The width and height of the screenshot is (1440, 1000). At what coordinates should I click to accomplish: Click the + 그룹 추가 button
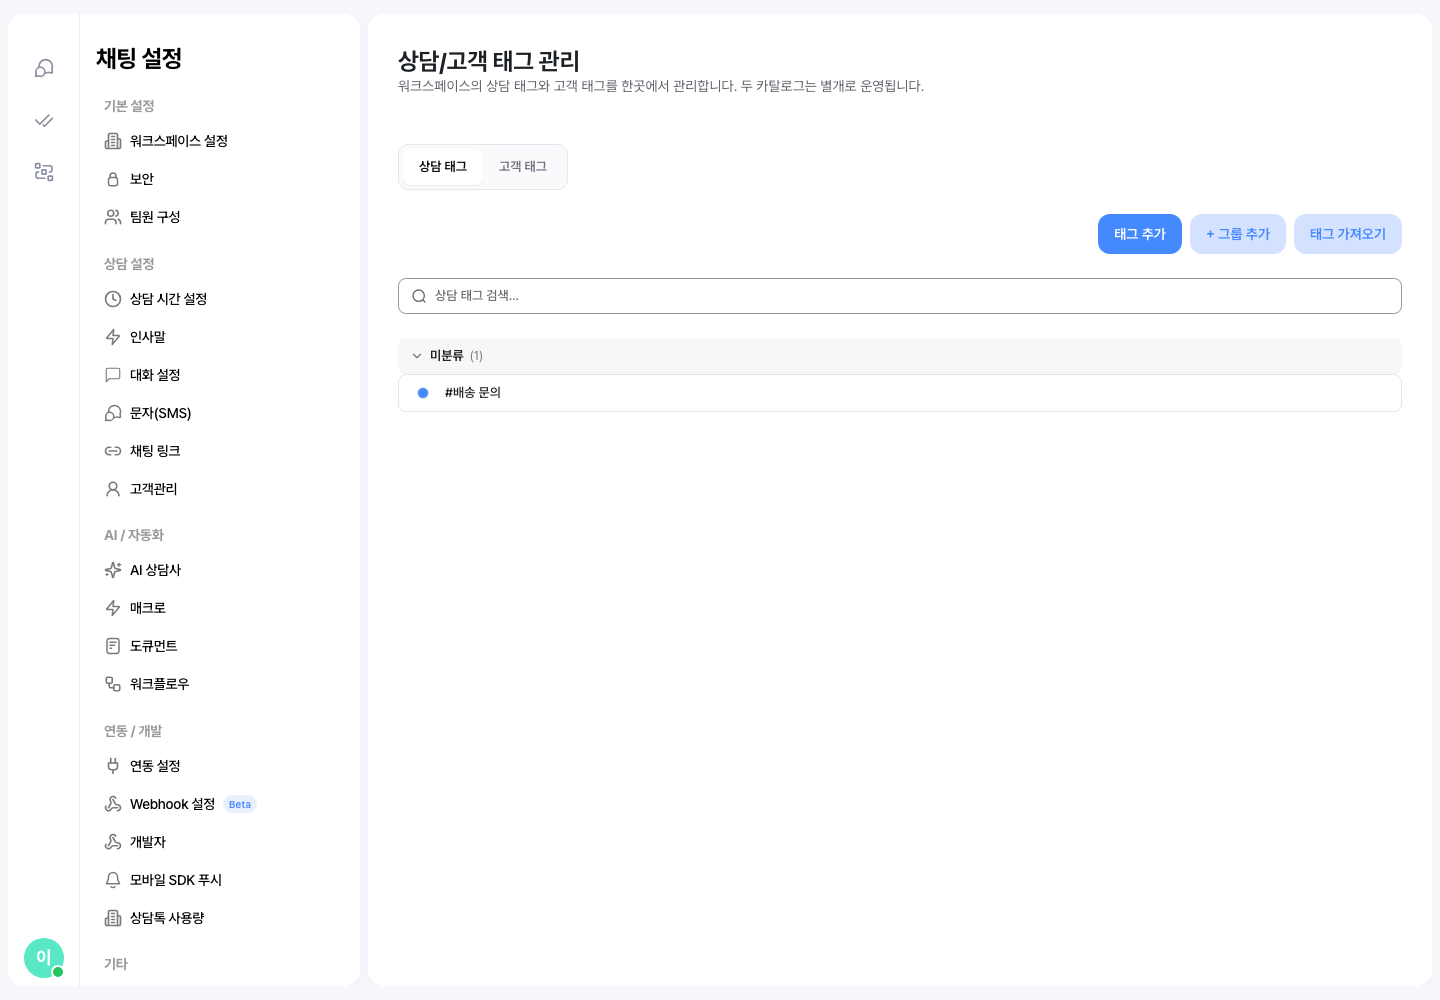(x=1238, y=234)
